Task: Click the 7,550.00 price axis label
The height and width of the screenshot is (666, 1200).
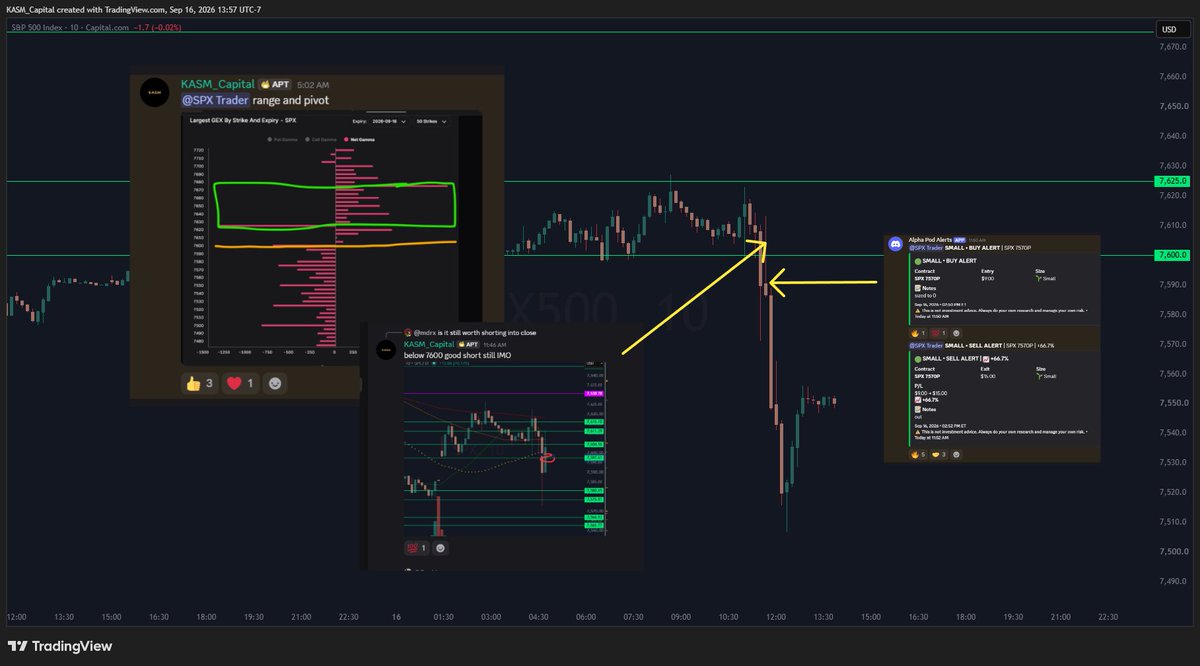Action: point(1173,403)
